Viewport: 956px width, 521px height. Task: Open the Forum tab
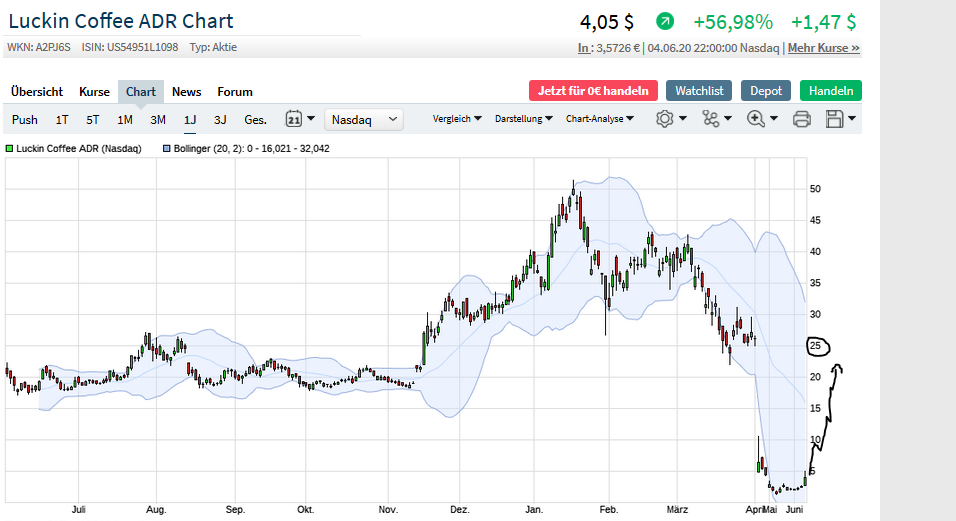[235, 91]
